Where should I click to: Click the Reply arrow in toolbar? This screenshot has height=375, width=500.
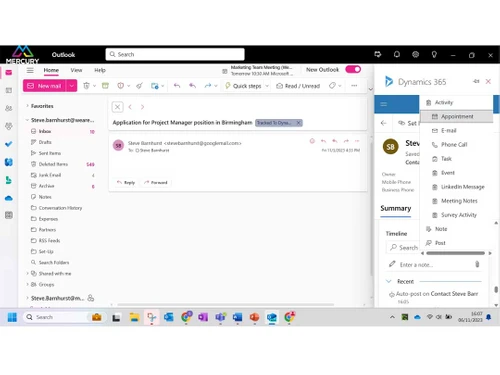177,86
